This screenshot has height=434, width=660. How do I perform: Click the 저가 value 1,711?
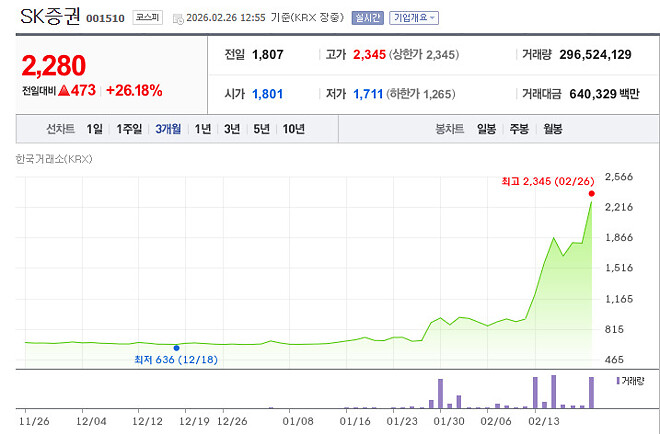click(368, 94)
